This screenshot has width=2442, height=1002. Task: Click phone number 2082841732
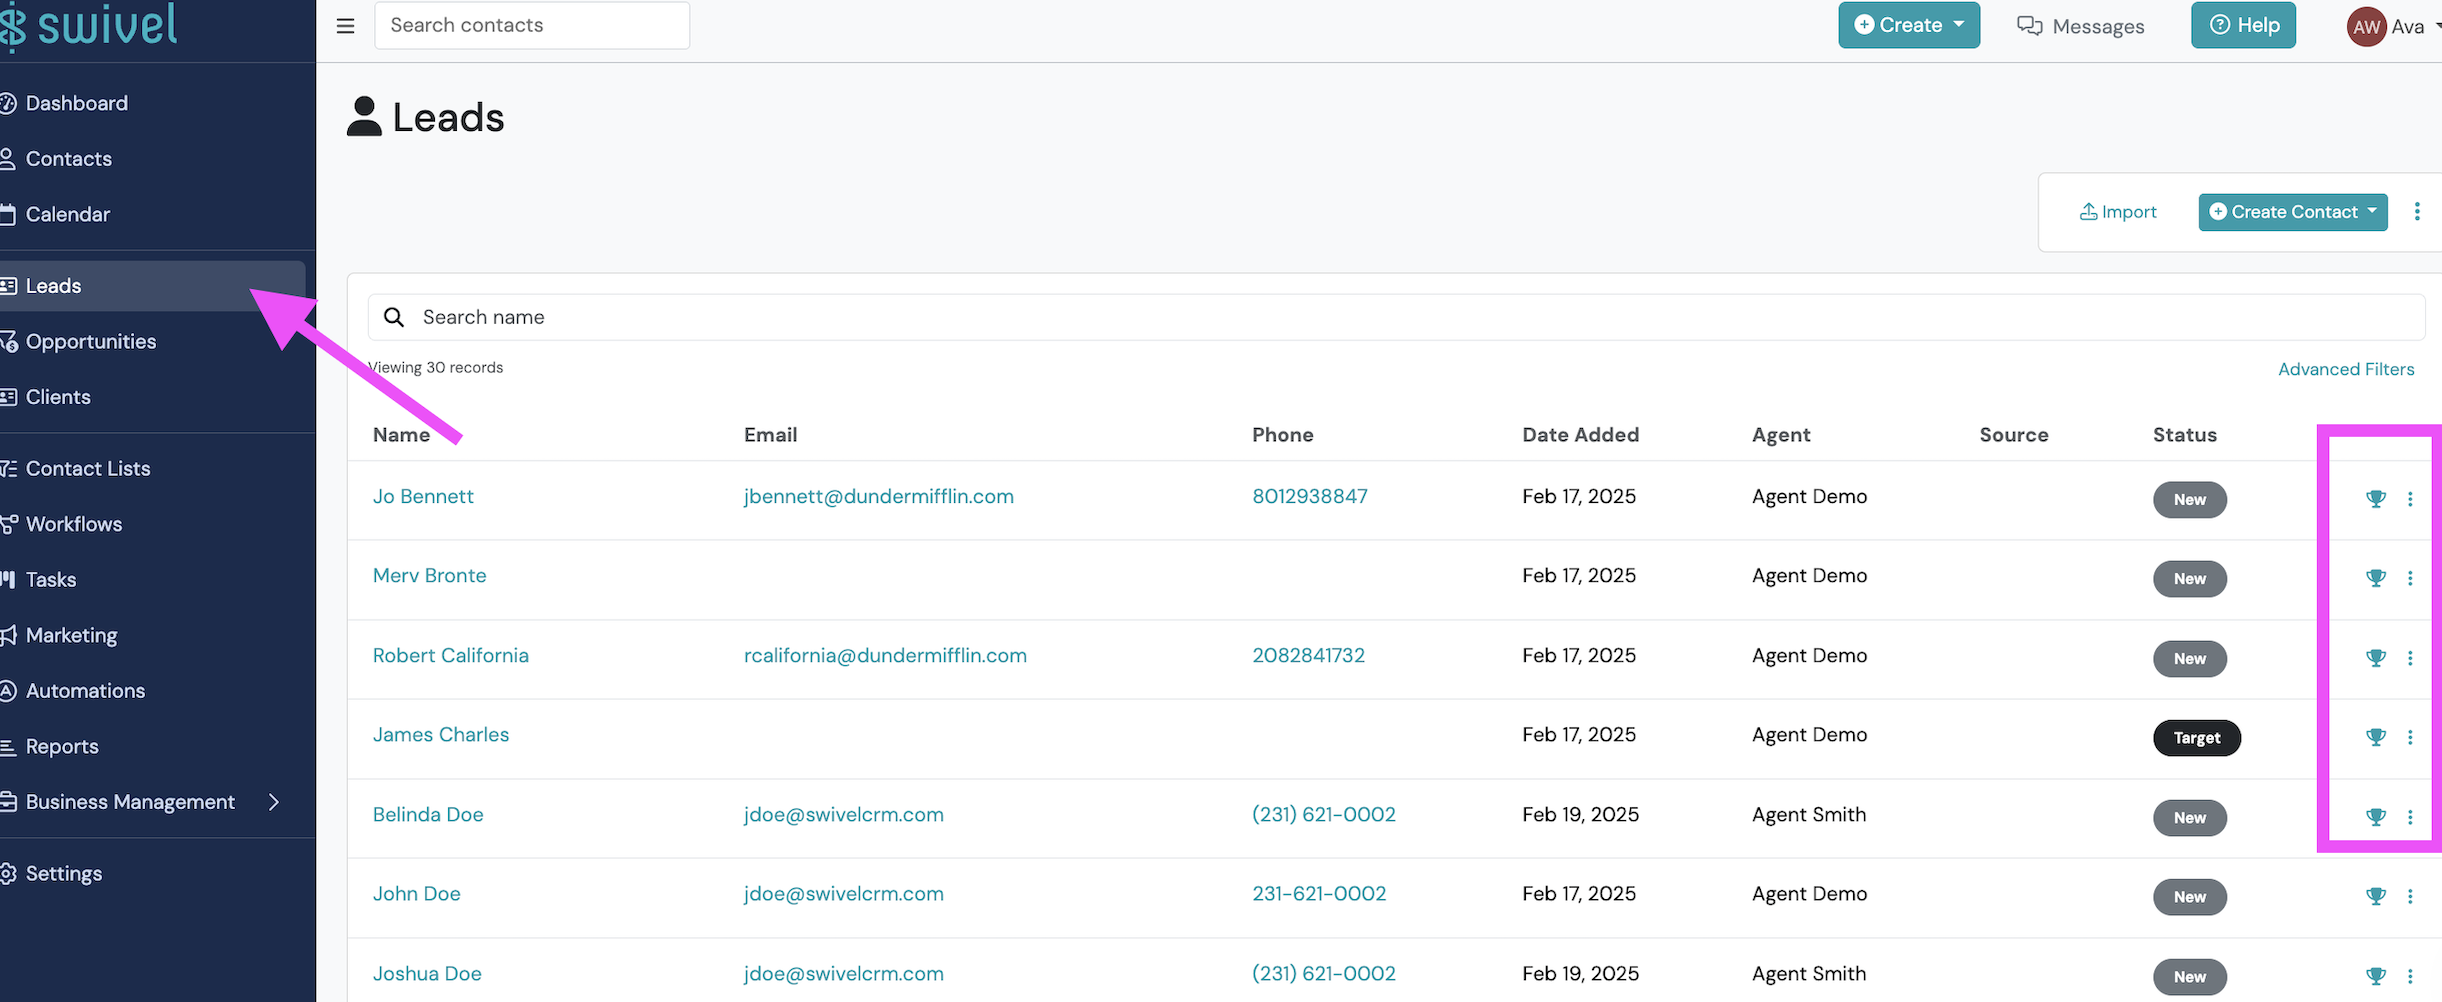click(1308, 655)
